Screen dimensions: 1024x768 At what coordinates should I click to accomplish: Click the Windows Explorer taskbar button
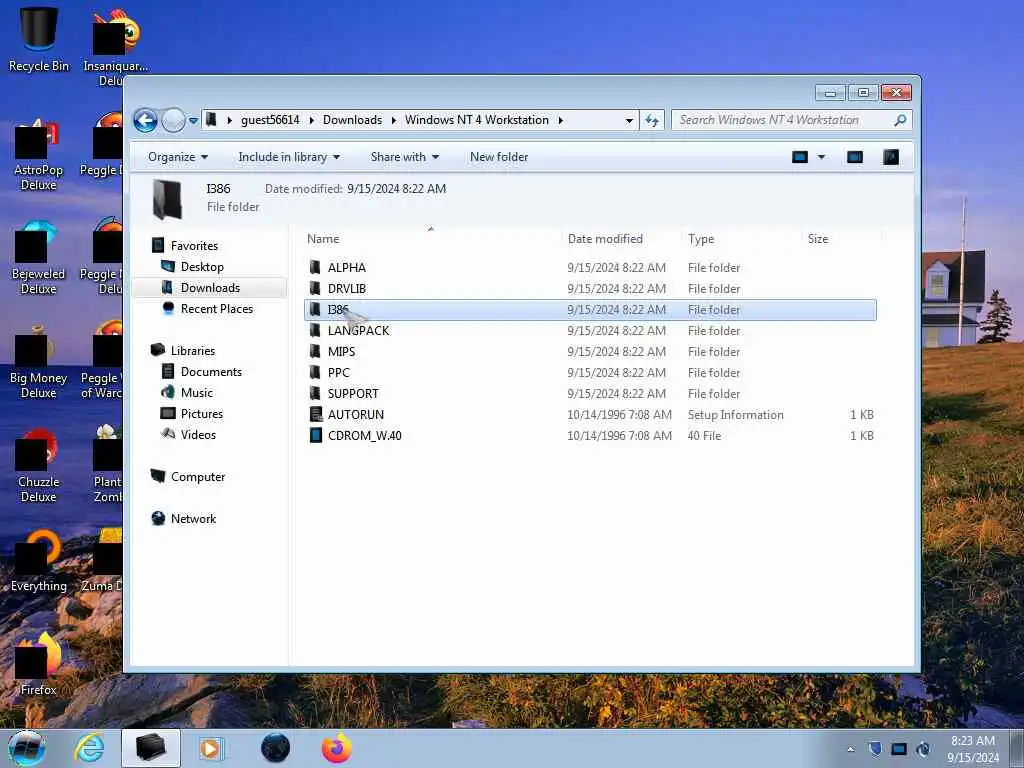pos(151,748)
